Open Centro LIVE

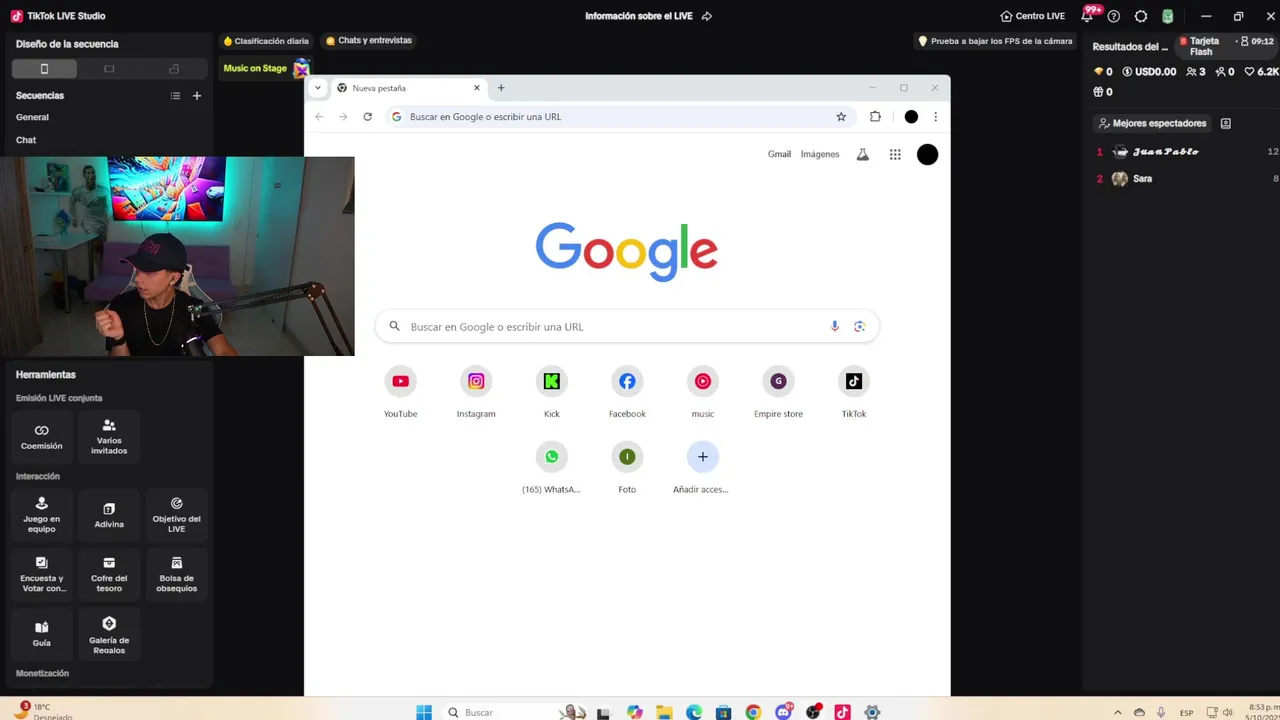click(1033, 16)
